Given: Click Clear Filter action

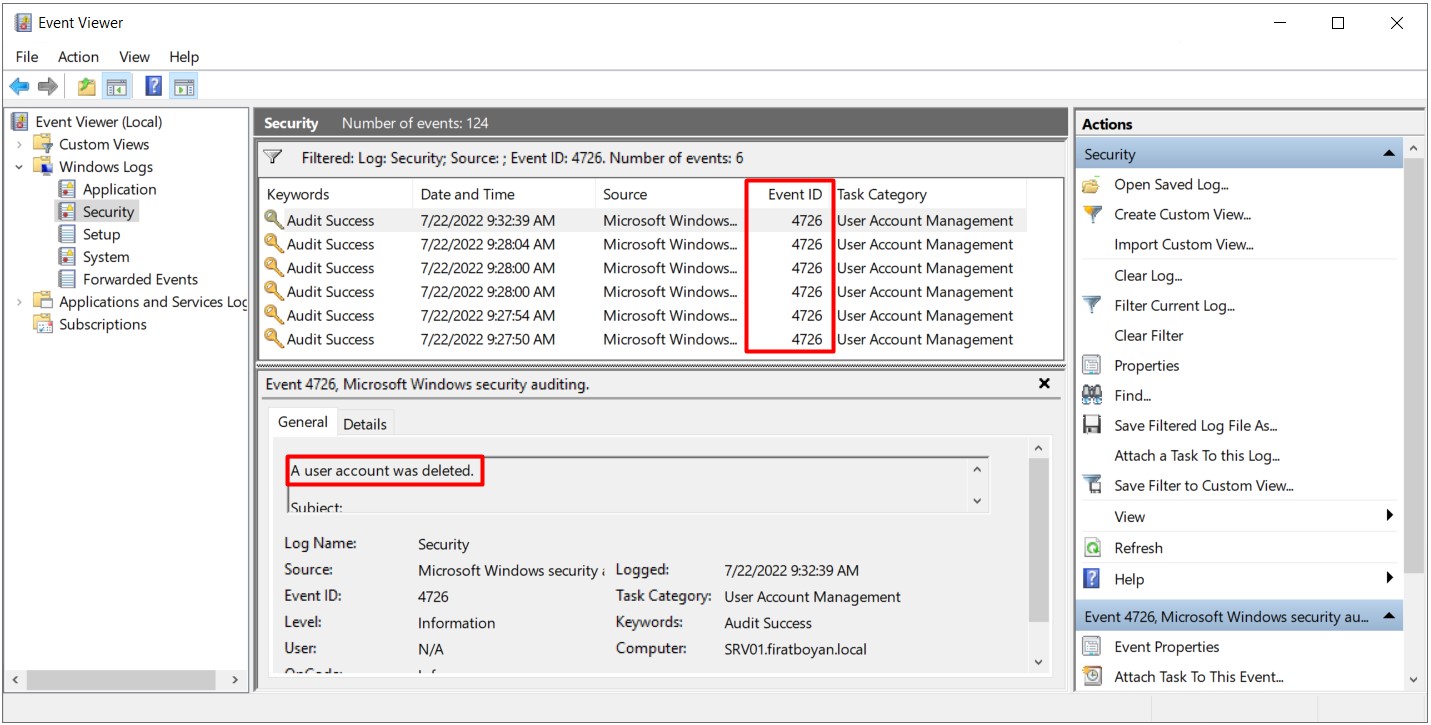Looking at the screenshot, I should (x=1149, y=335).
